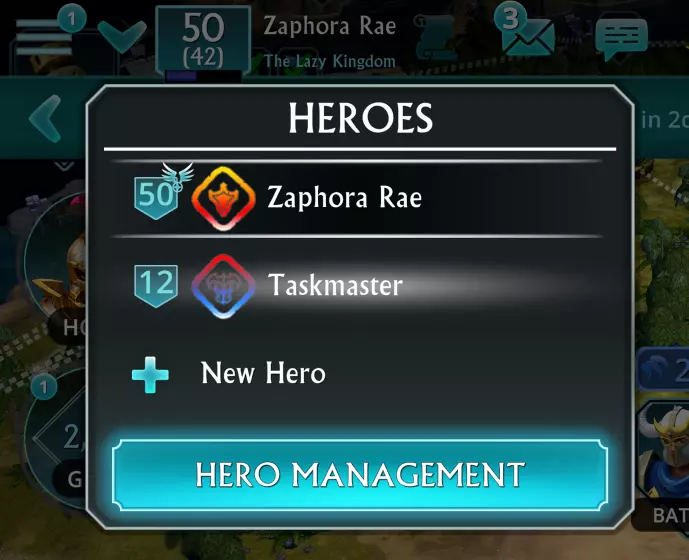Image resolution: width=689 pixels, height=560 pixels.
Task: Click Zaphora Rae name in top bar
Action: click(x=330, y=26)
